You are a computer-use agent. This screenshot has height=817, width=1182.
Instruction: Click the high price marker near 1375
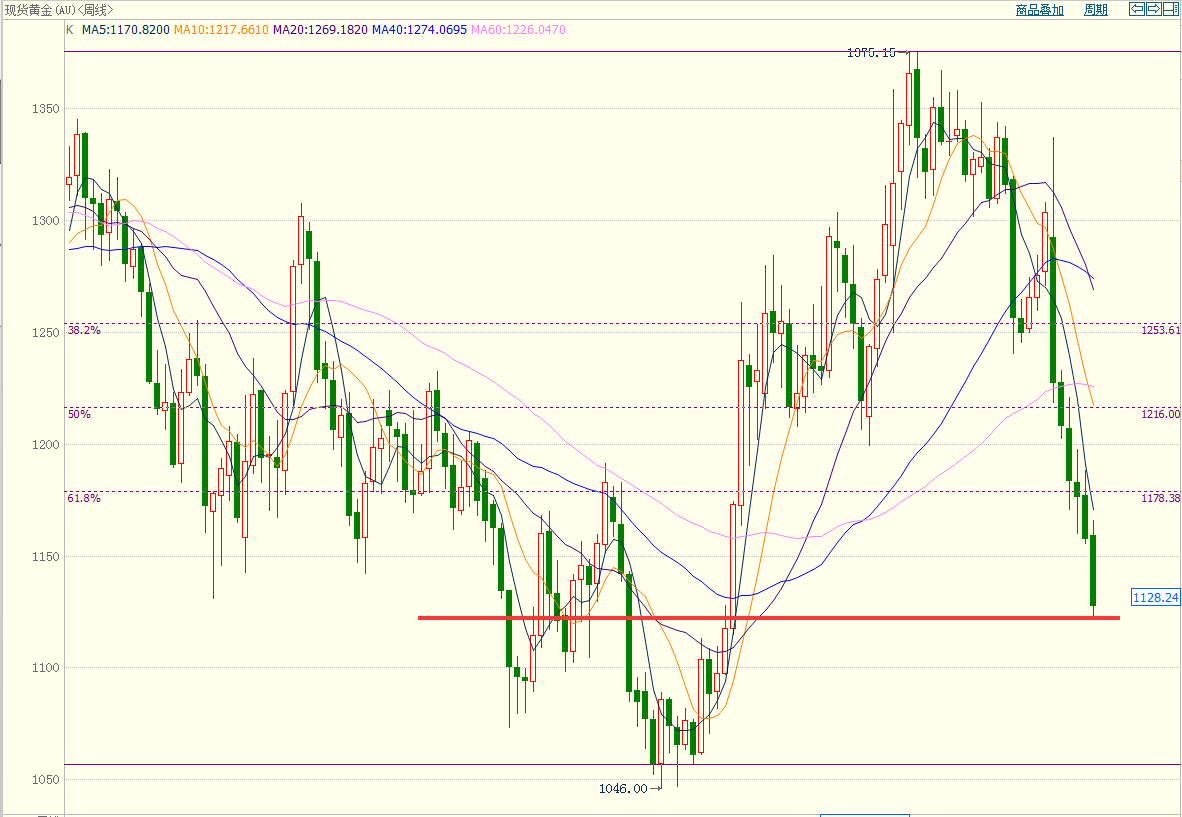tap(871, 53)
